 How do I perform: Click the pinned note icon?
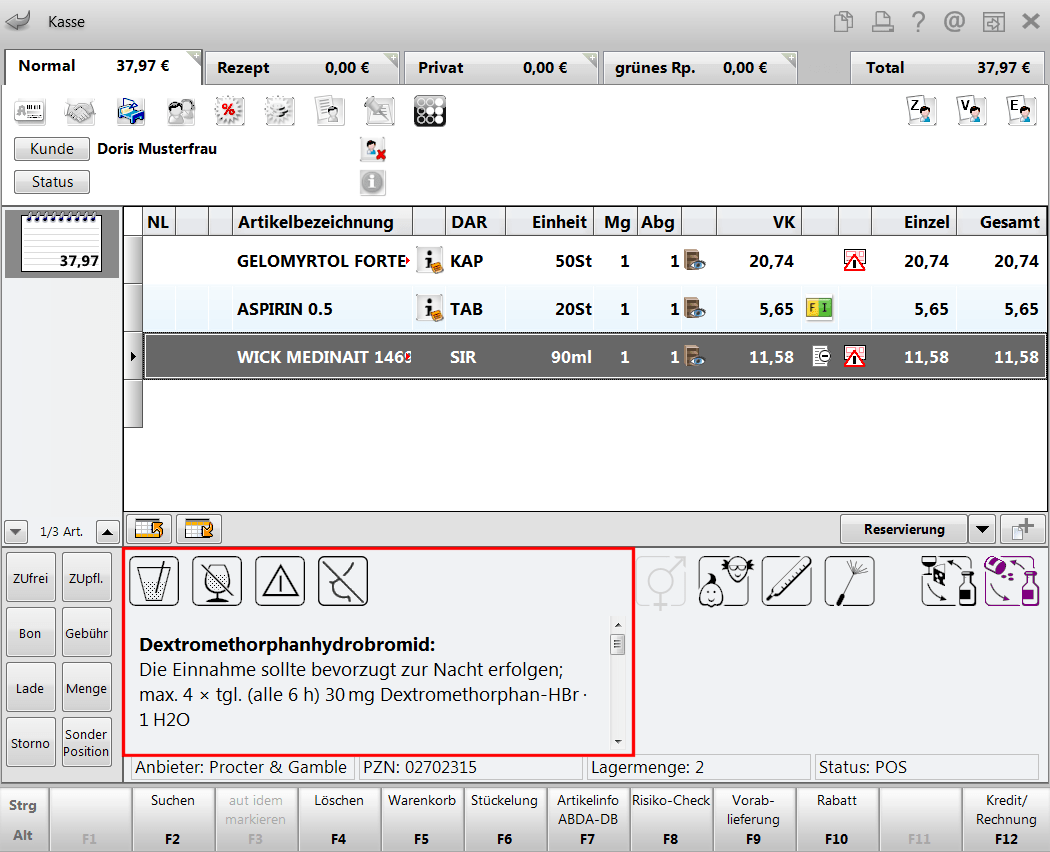click(x=379, y=111)
